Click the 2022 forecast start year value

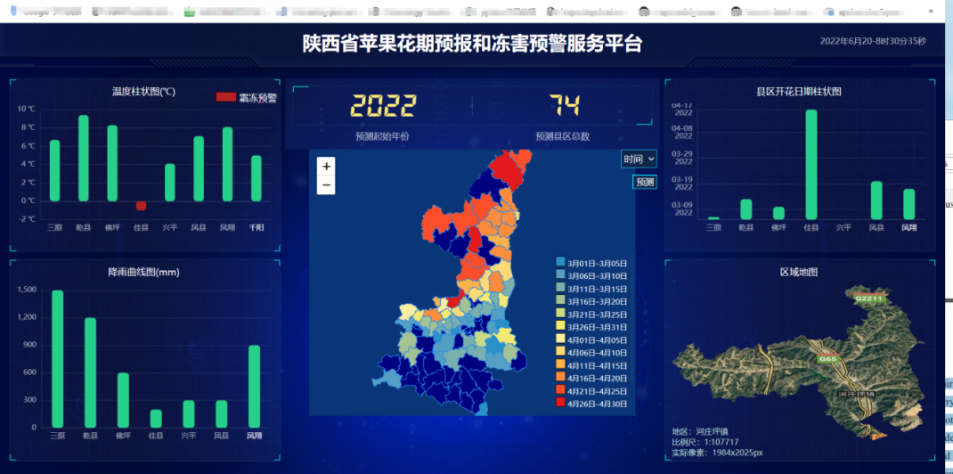click(382, 106)
